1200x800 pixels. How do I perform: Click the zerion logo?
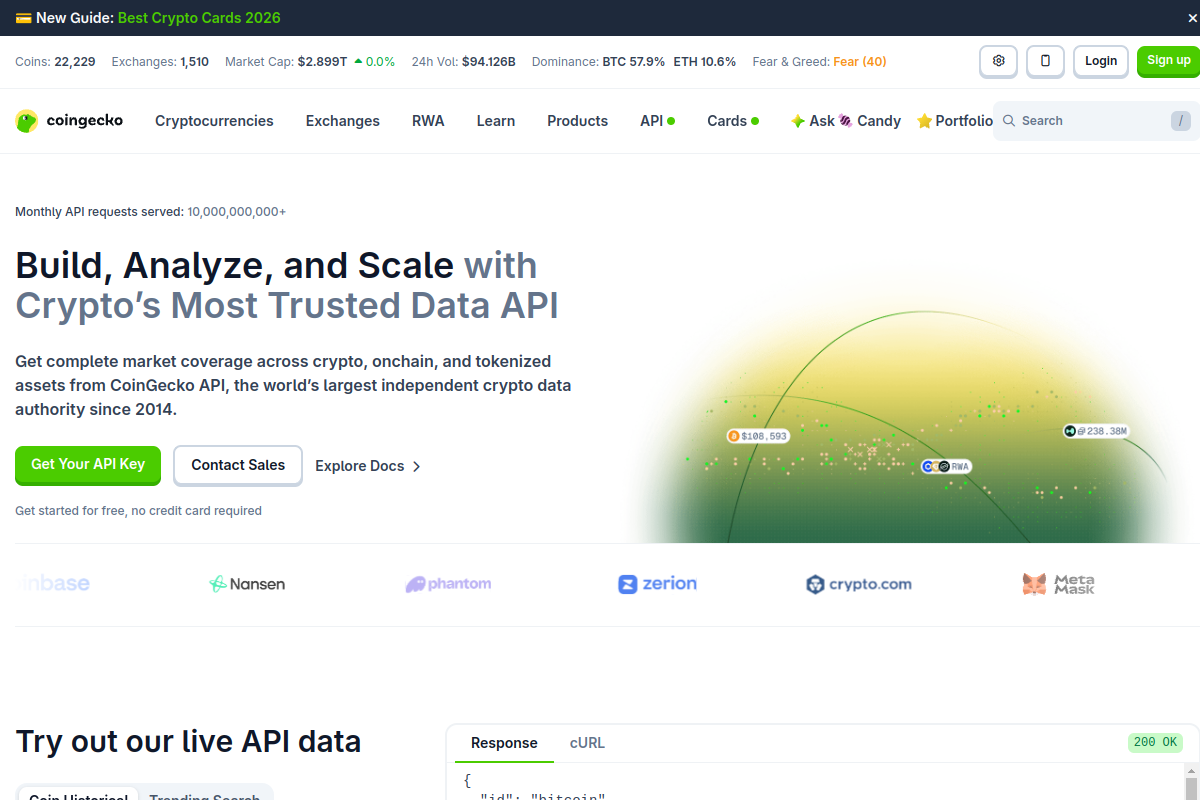pyautogui.click(x=657, y=584)
